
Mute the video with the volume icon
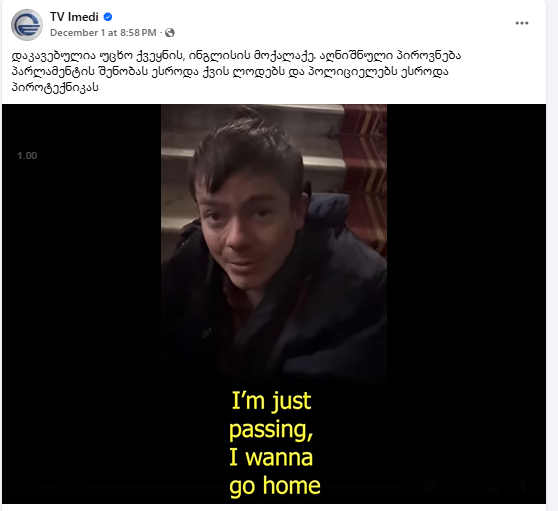point(522,486)
